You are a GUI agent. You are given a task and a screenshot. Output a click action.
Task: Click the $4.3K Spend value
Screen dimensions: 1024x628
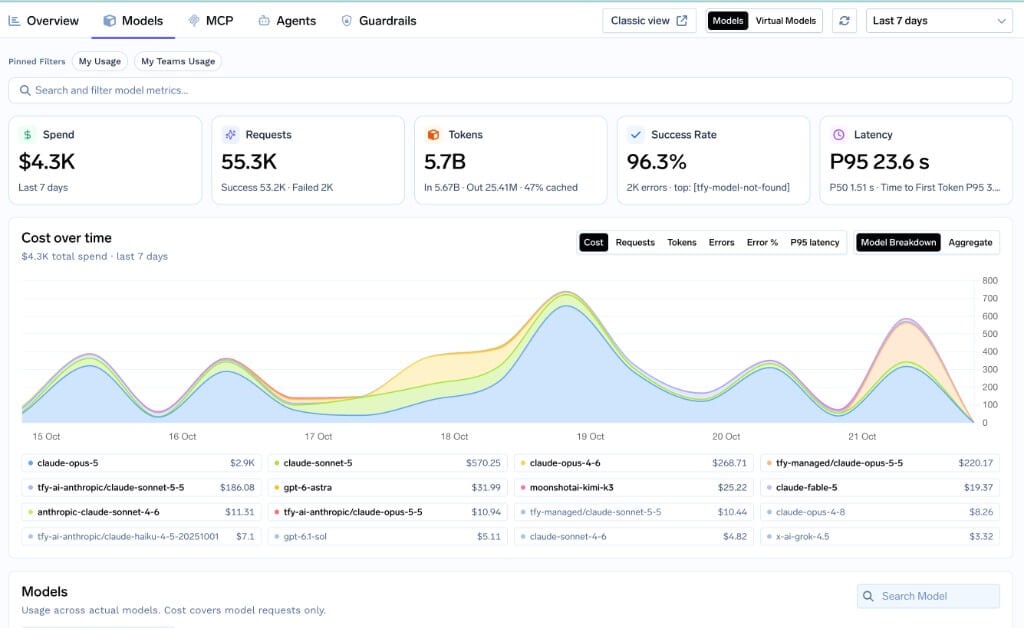point(47,161)
